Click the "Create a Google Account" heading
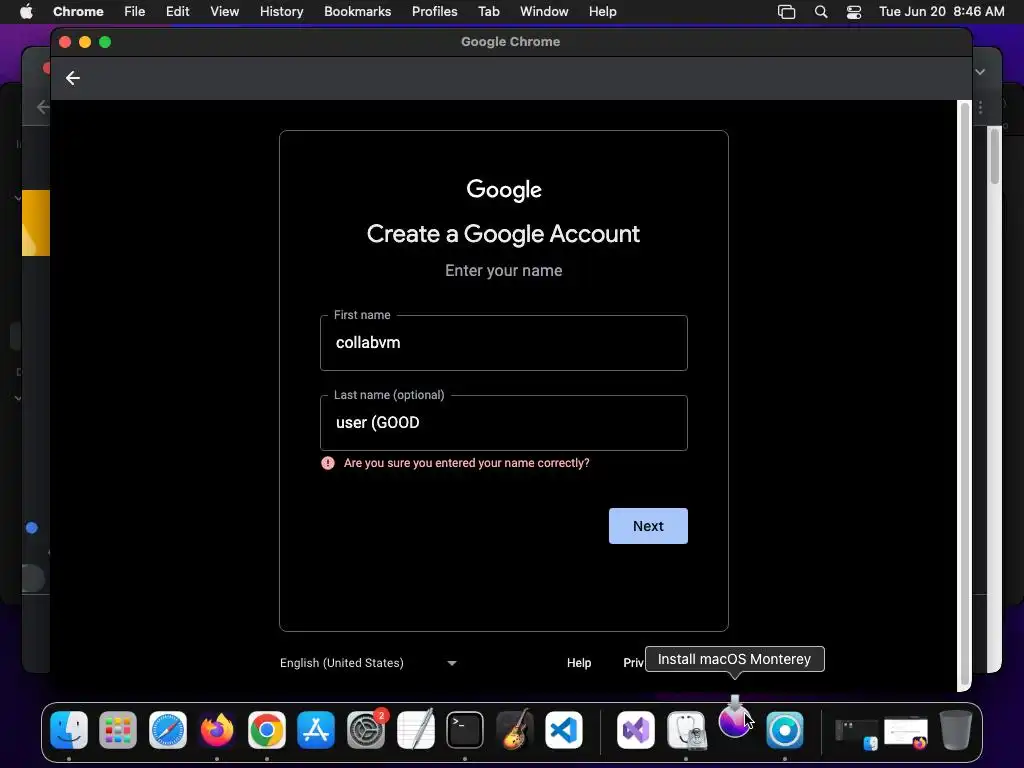The width and height of the screenshot is (1024, 768). [504, 234]
